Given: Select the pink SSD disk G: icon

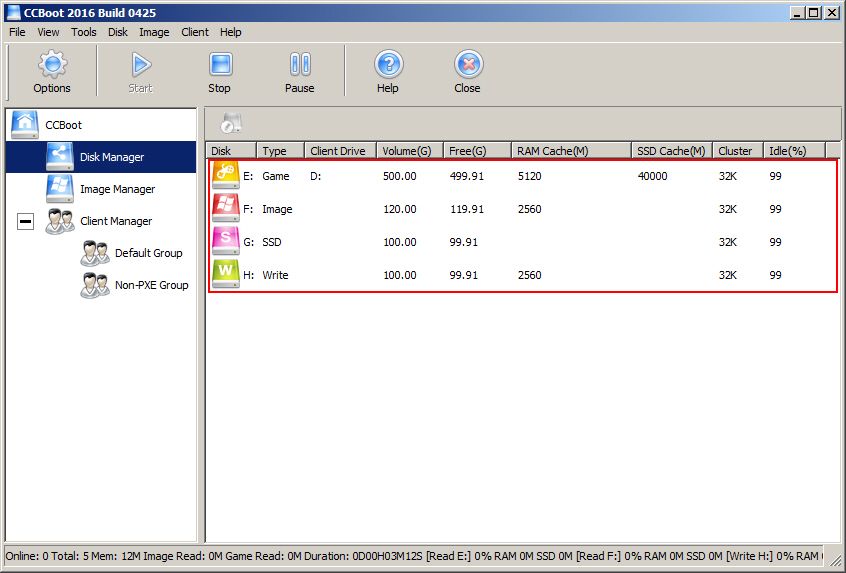Looking at the screenshot, I should 226,241.
